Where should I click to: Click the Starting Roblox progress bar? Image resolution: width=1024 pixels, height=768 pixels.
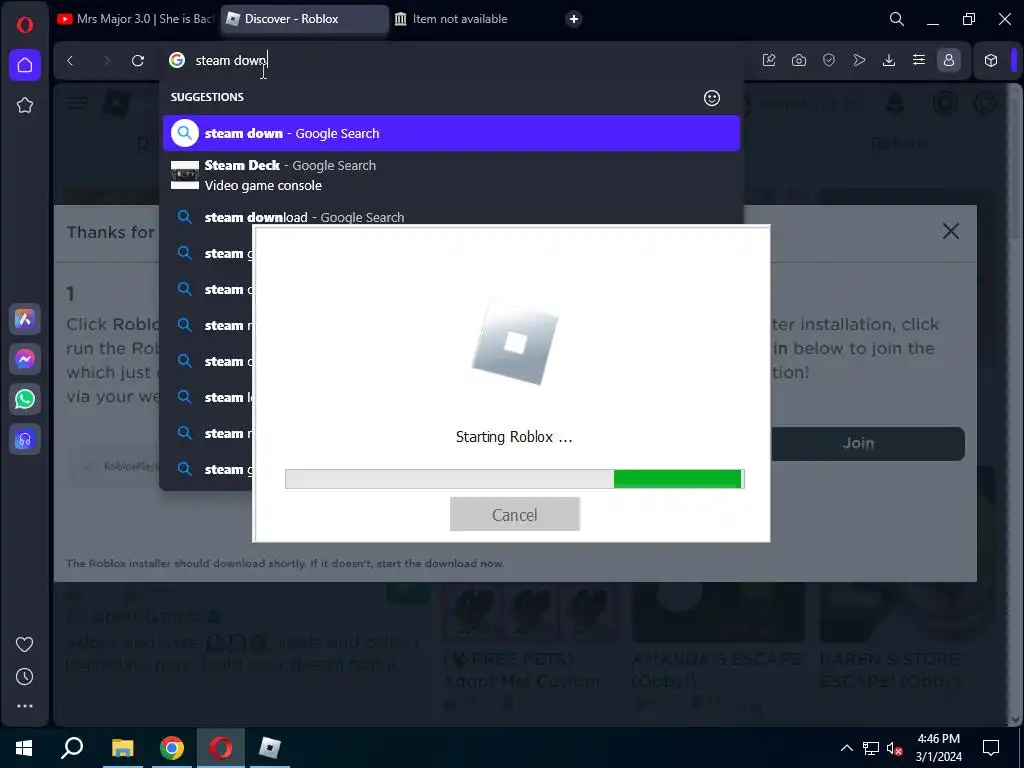515,479
